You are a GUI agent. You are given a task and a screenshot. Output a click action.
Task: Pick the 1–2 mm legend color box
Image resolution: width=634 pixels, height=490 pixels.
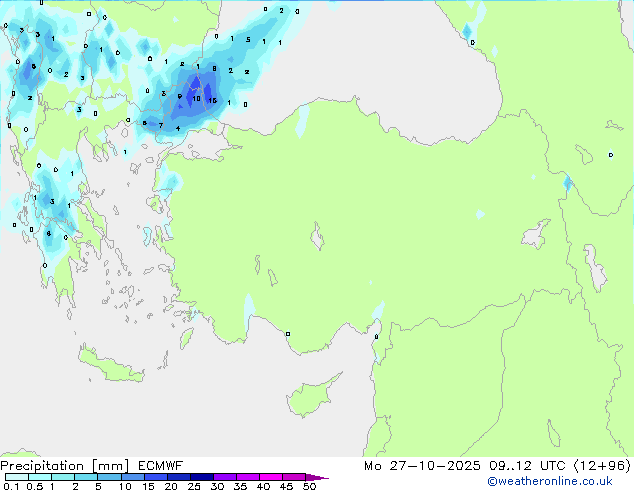click(x=63, y=477)
